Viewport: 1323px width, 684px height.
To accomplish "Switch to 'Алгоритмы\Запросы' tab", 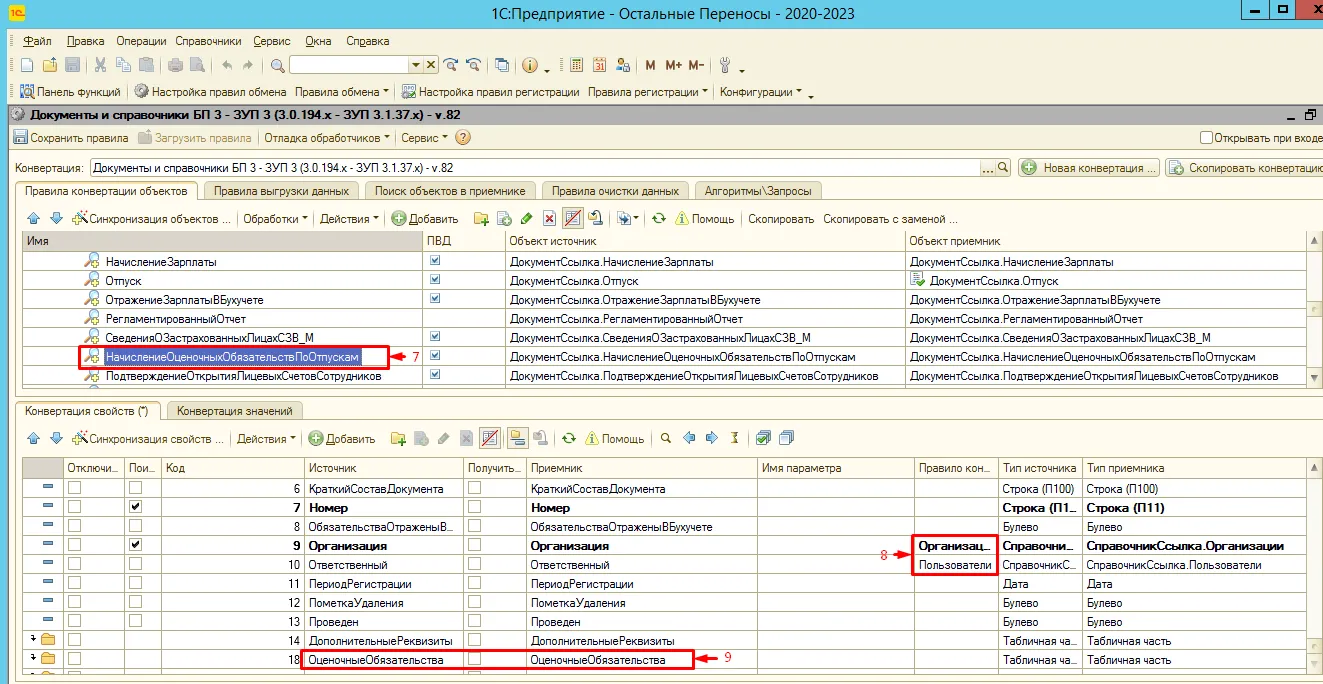I will [758, 190].
